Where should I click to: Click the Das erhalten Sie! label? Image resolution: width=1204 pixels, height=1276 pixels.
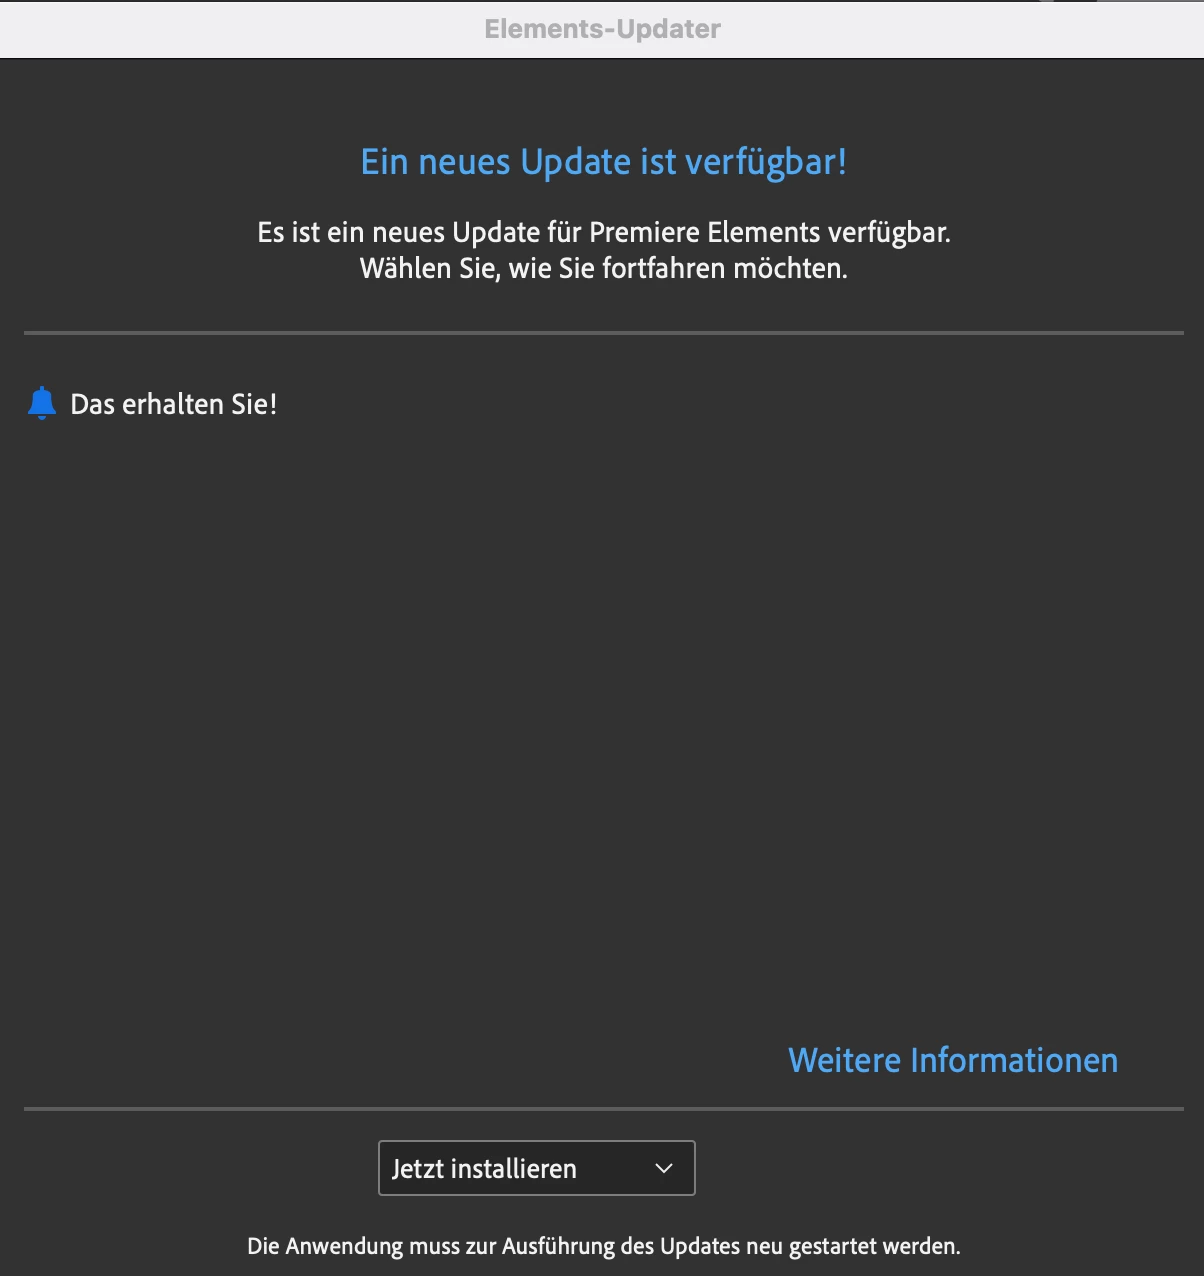click(174, 404)
